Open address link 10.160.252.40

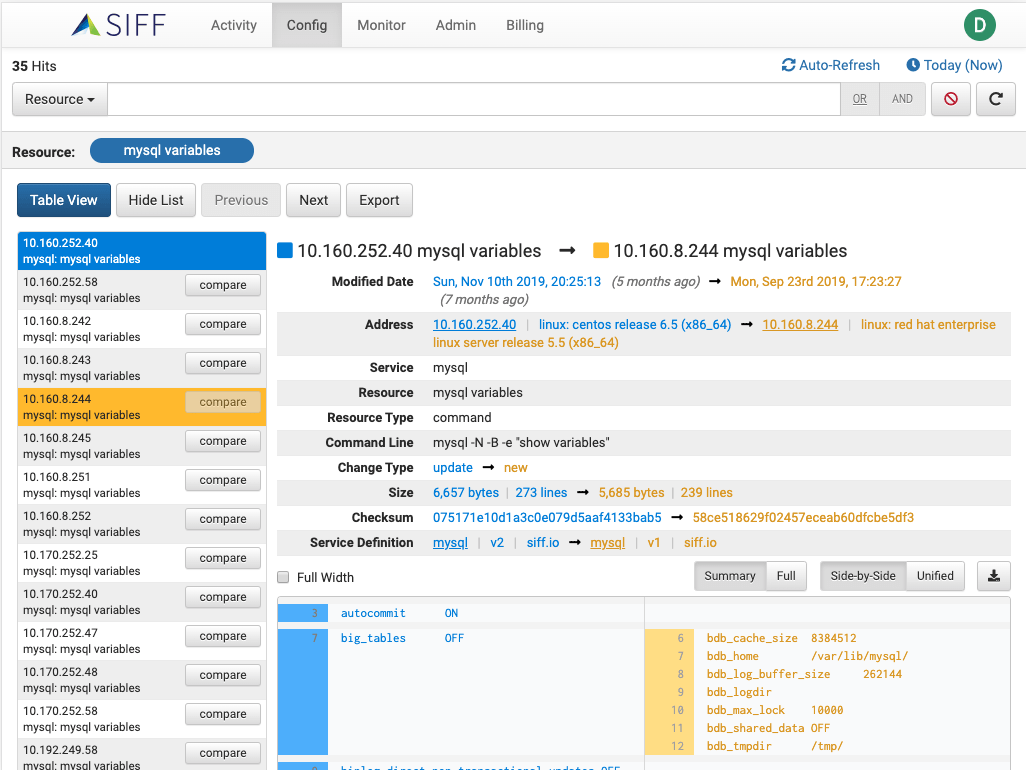point(474,324)
